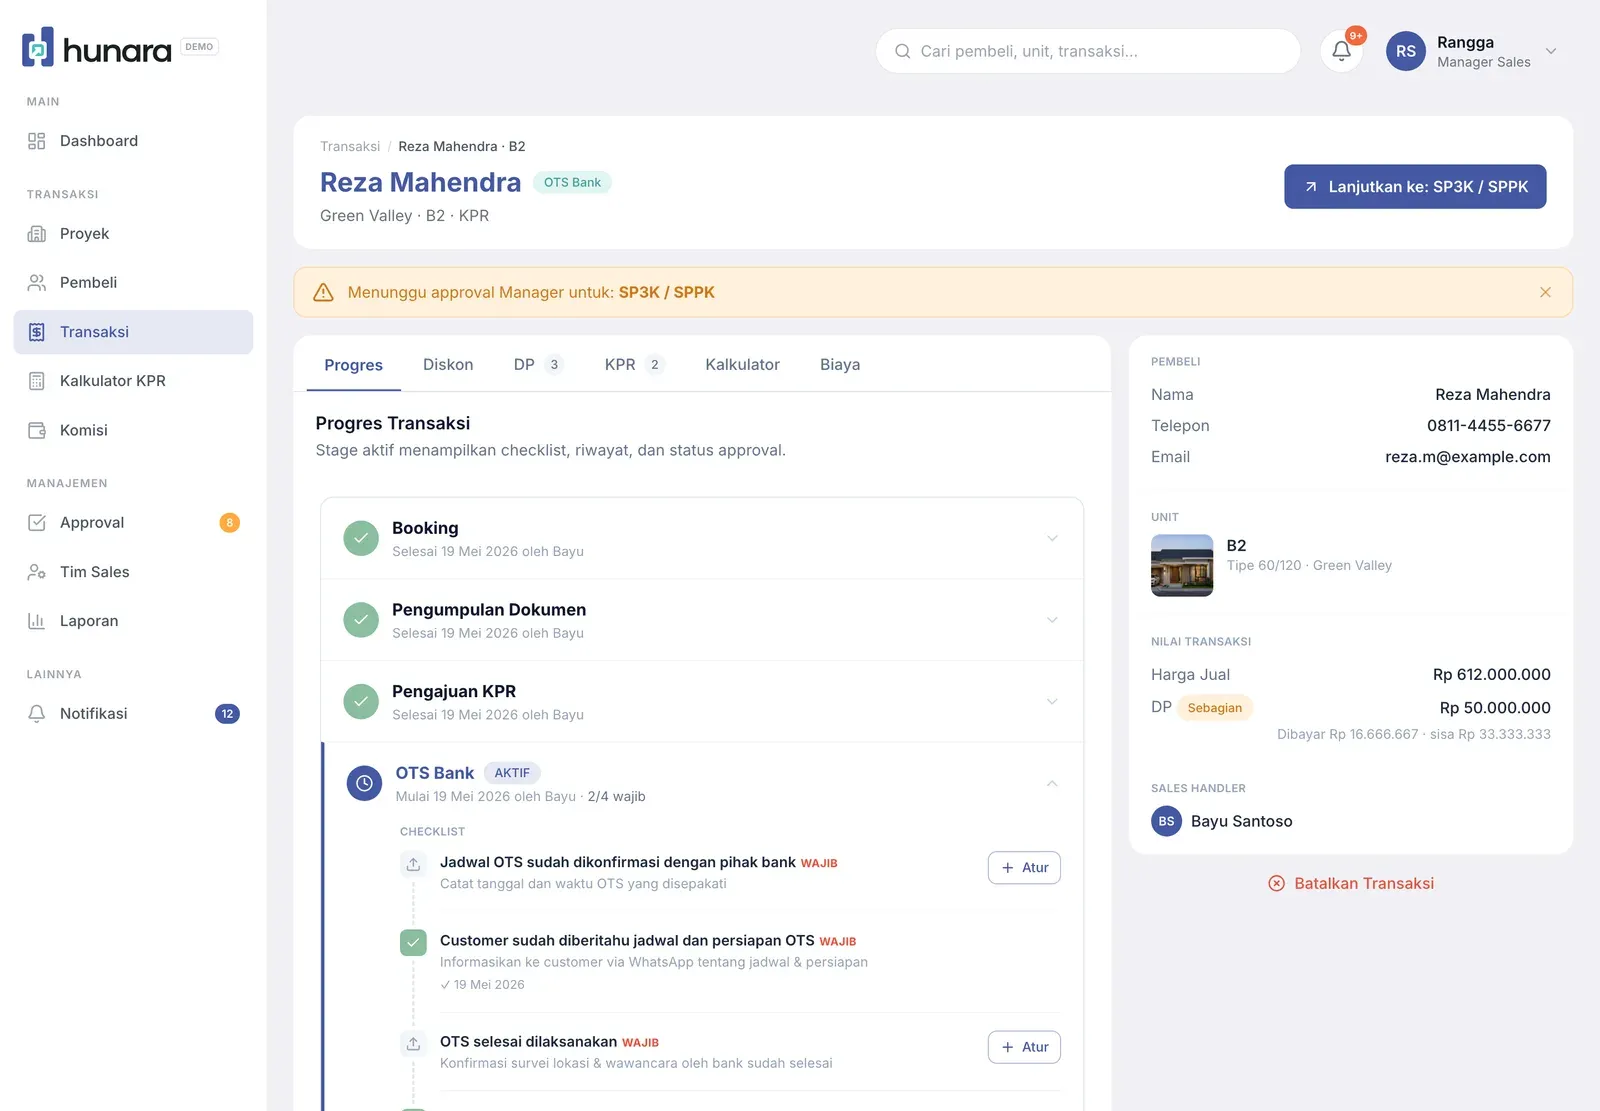Screen dimensions: 1600x1111
Task: Click the Kalkulator KPR calculator icon
Action: 37,381
